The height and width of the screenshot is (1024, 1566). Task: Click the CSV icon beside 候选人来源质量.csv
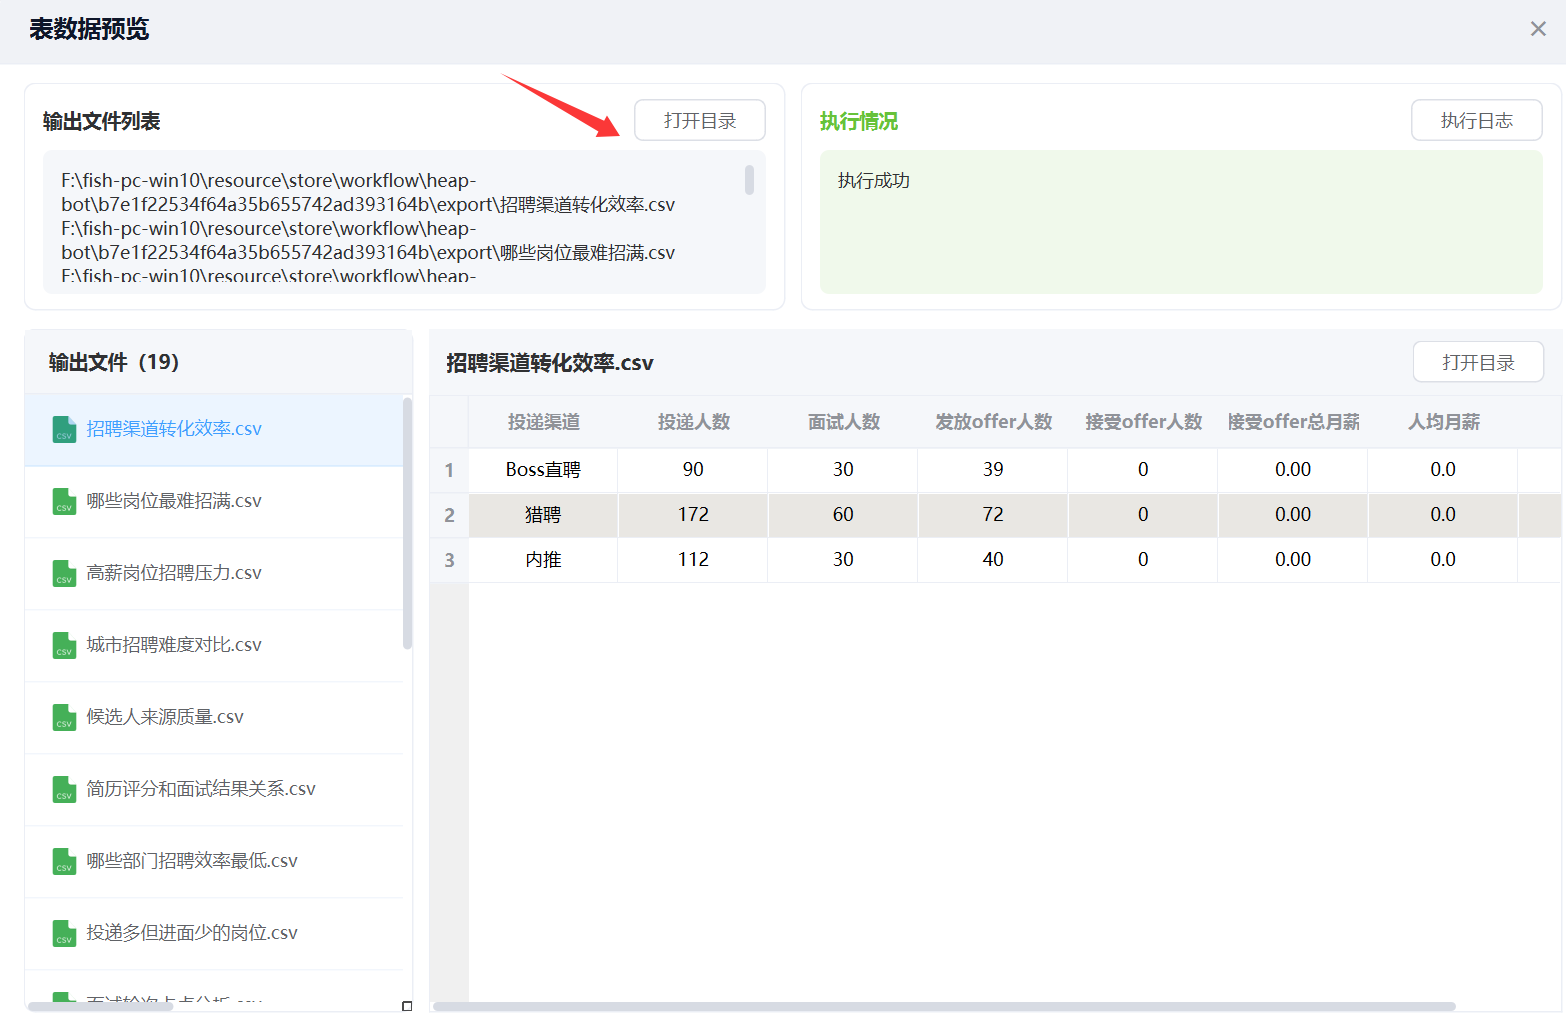click(x=64, y=717)
